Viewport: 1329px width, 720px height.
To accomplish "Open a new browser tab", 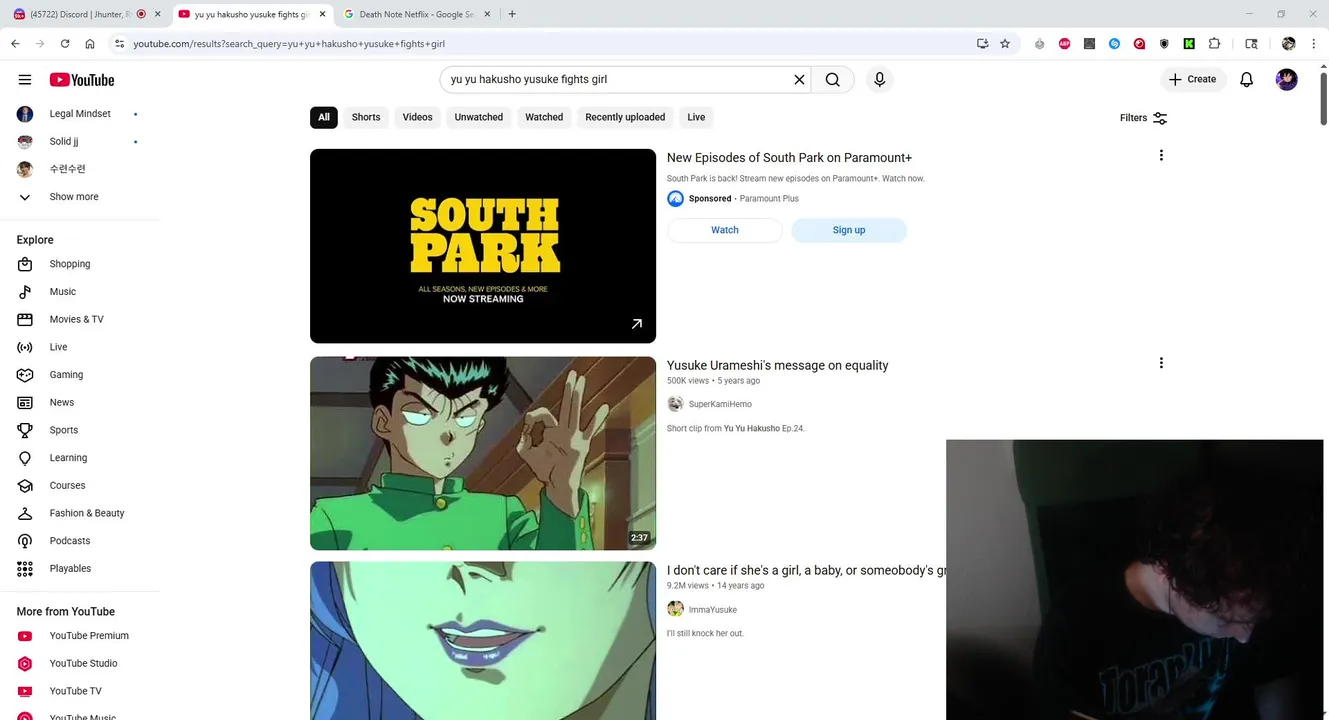I will (x=512, y=14).
